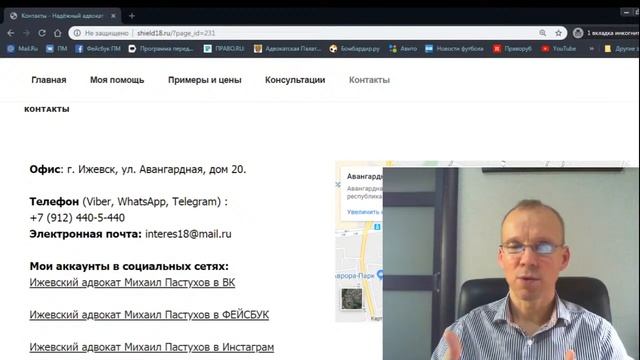640x360 pixels.
Task: Click phone number +7 (912) 440-5-440
Action: (77, 218)
